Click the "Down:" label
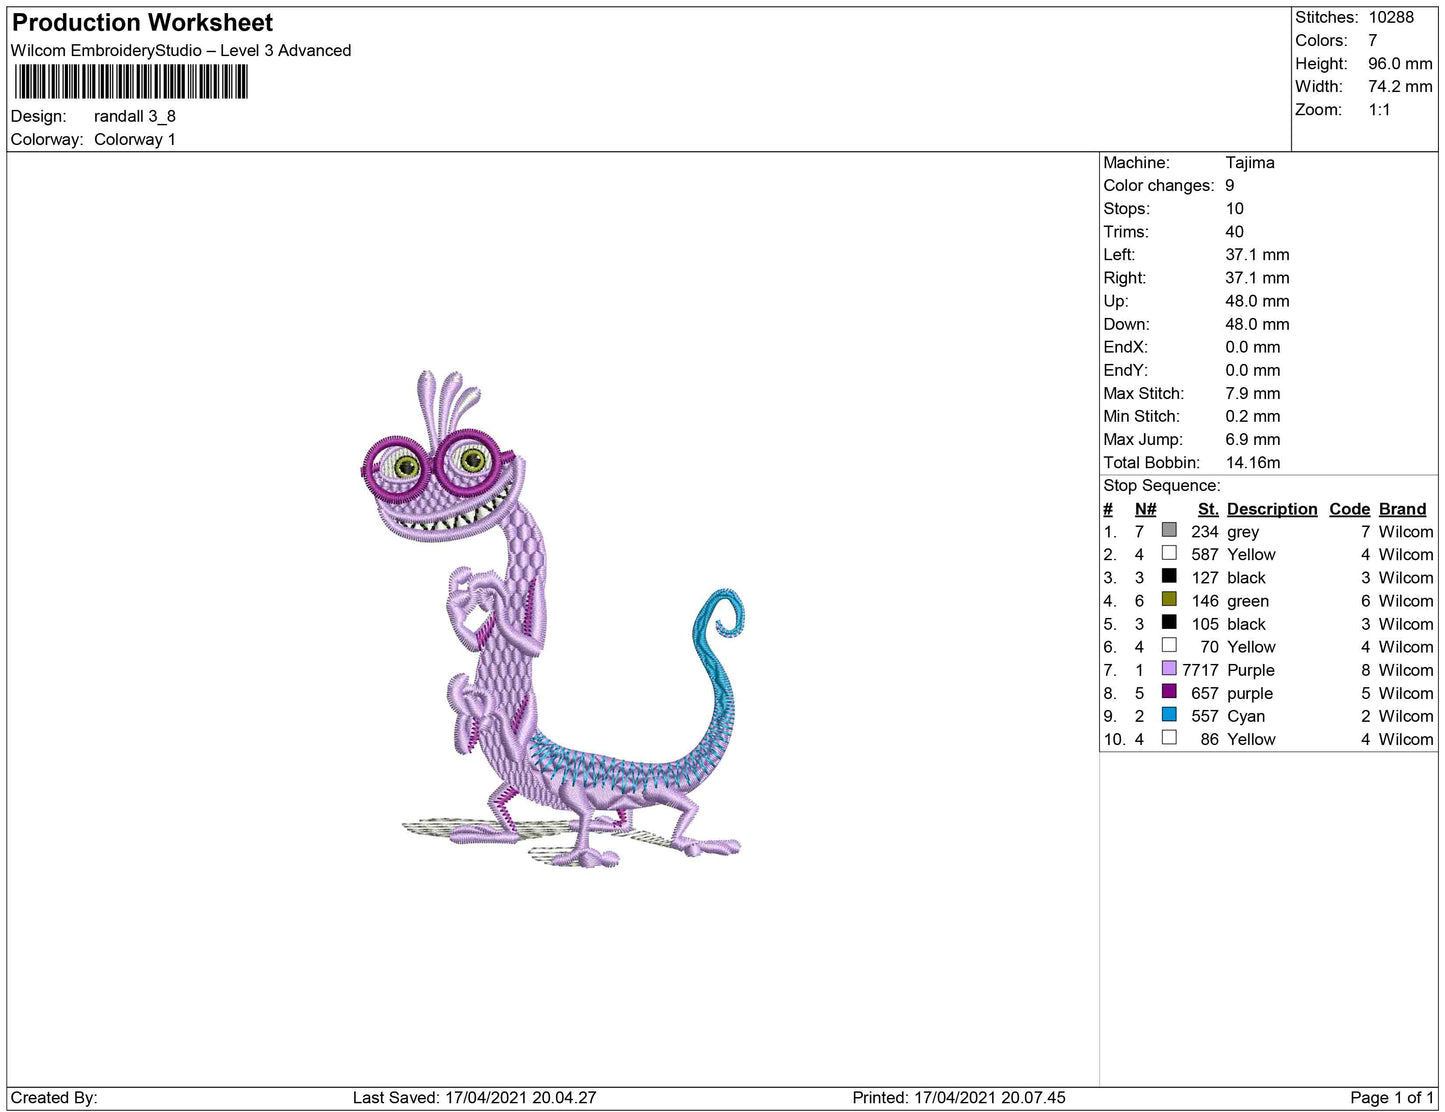Viewport: 1445px width, 1112px height. (x=1126, y=323)
